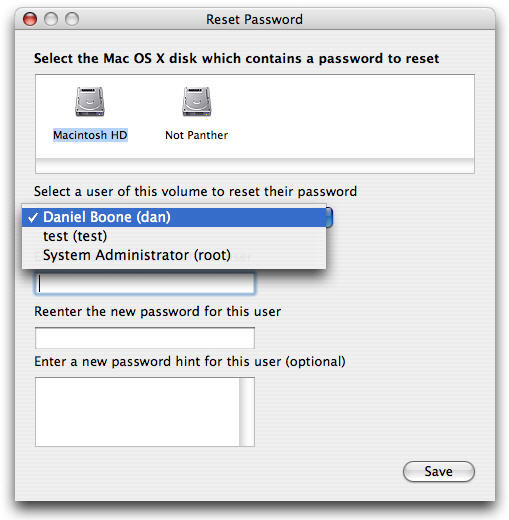Click inside the password hint text area

pyautogui.click(x=137, y=412)
